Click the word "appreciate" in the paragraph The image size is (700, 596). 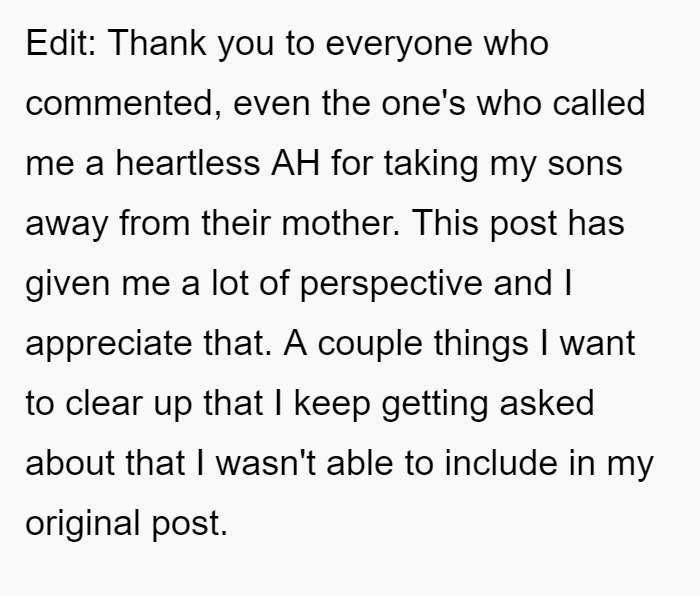[109, 345]
